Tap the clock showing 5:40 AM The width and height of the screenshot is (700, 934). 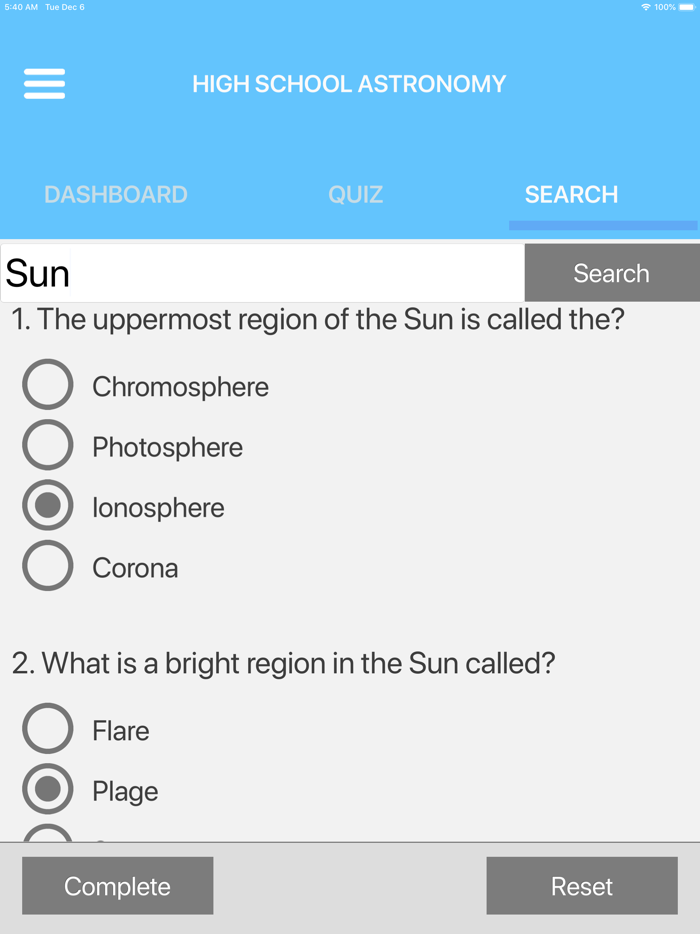(x=21, y=6)
